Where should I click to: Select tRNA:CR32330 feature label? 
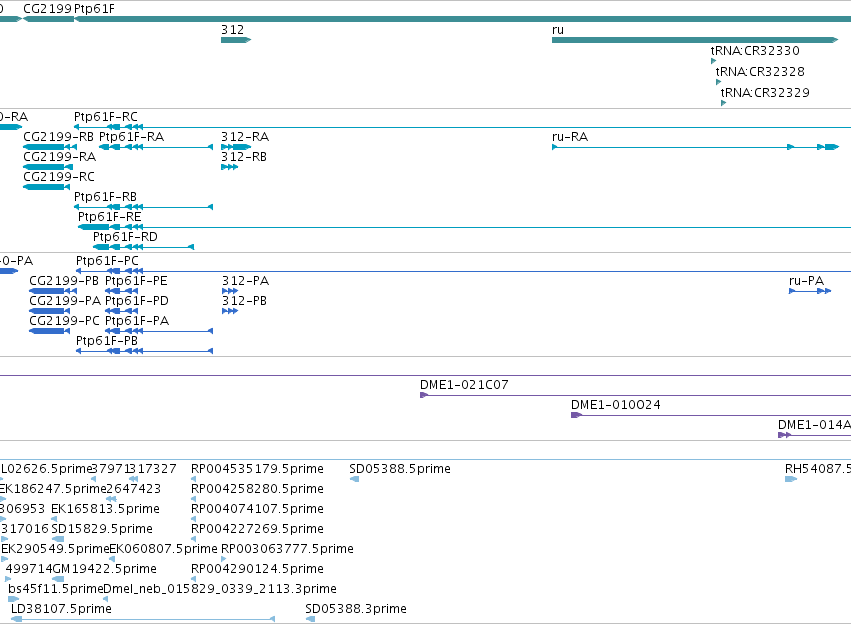click(755, 50)
